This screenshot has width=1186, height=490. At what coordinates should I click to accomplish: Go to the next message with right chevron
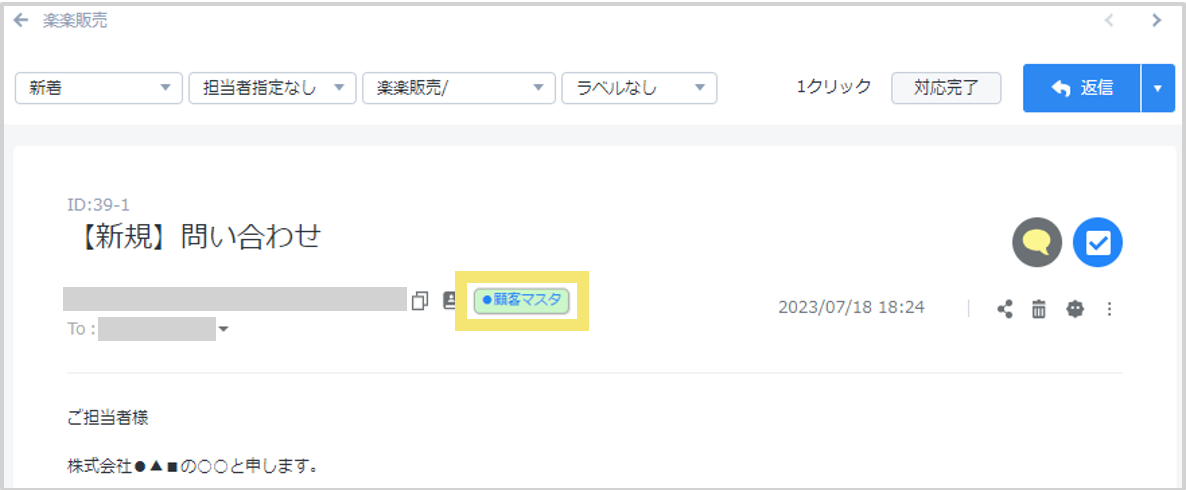1157,20
